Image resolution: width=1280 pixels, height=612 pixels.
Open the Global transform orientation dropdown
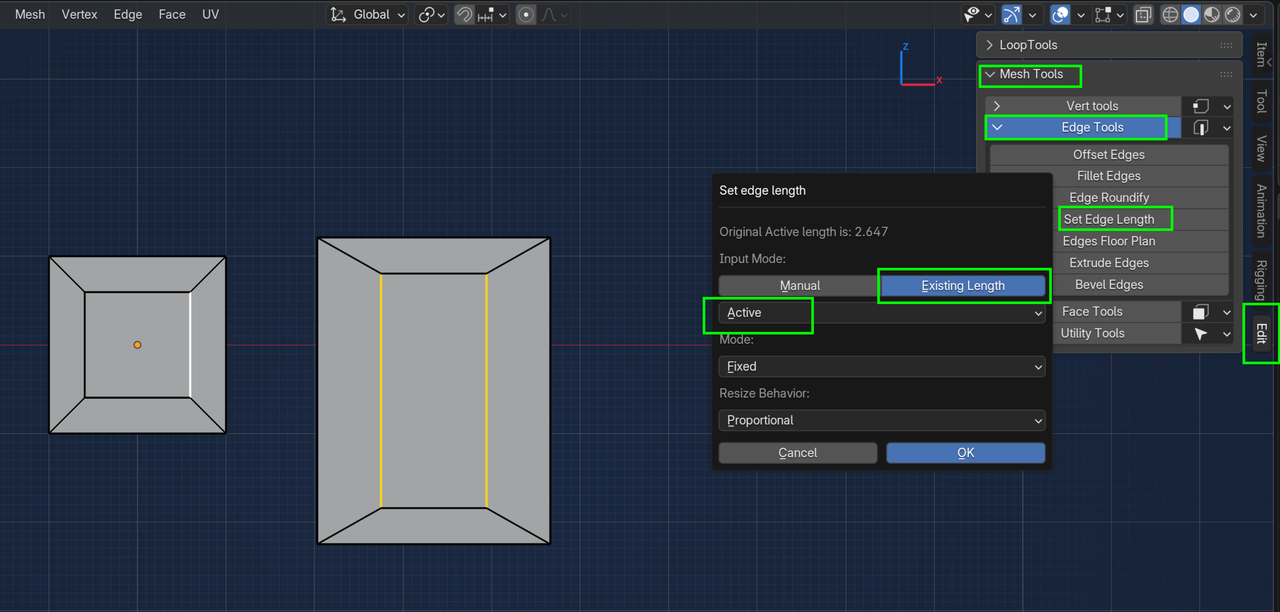click(367, 15)
